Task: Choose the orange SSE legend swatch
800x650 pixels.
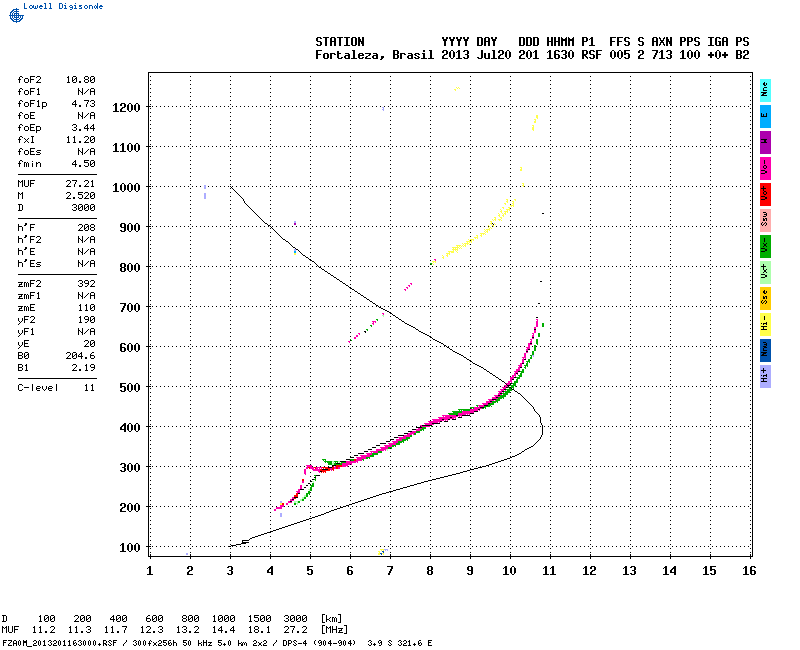Action: coord(765,298)
